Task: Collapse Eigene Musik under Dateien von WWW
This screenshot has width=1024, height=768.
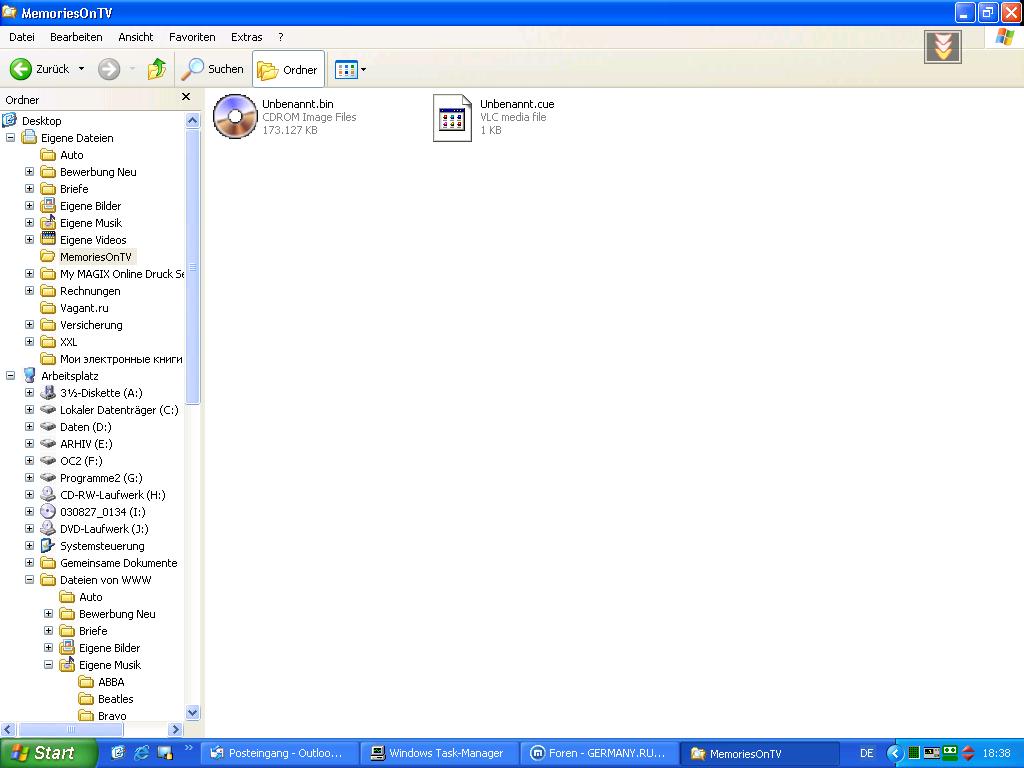Action: (48, 664)
